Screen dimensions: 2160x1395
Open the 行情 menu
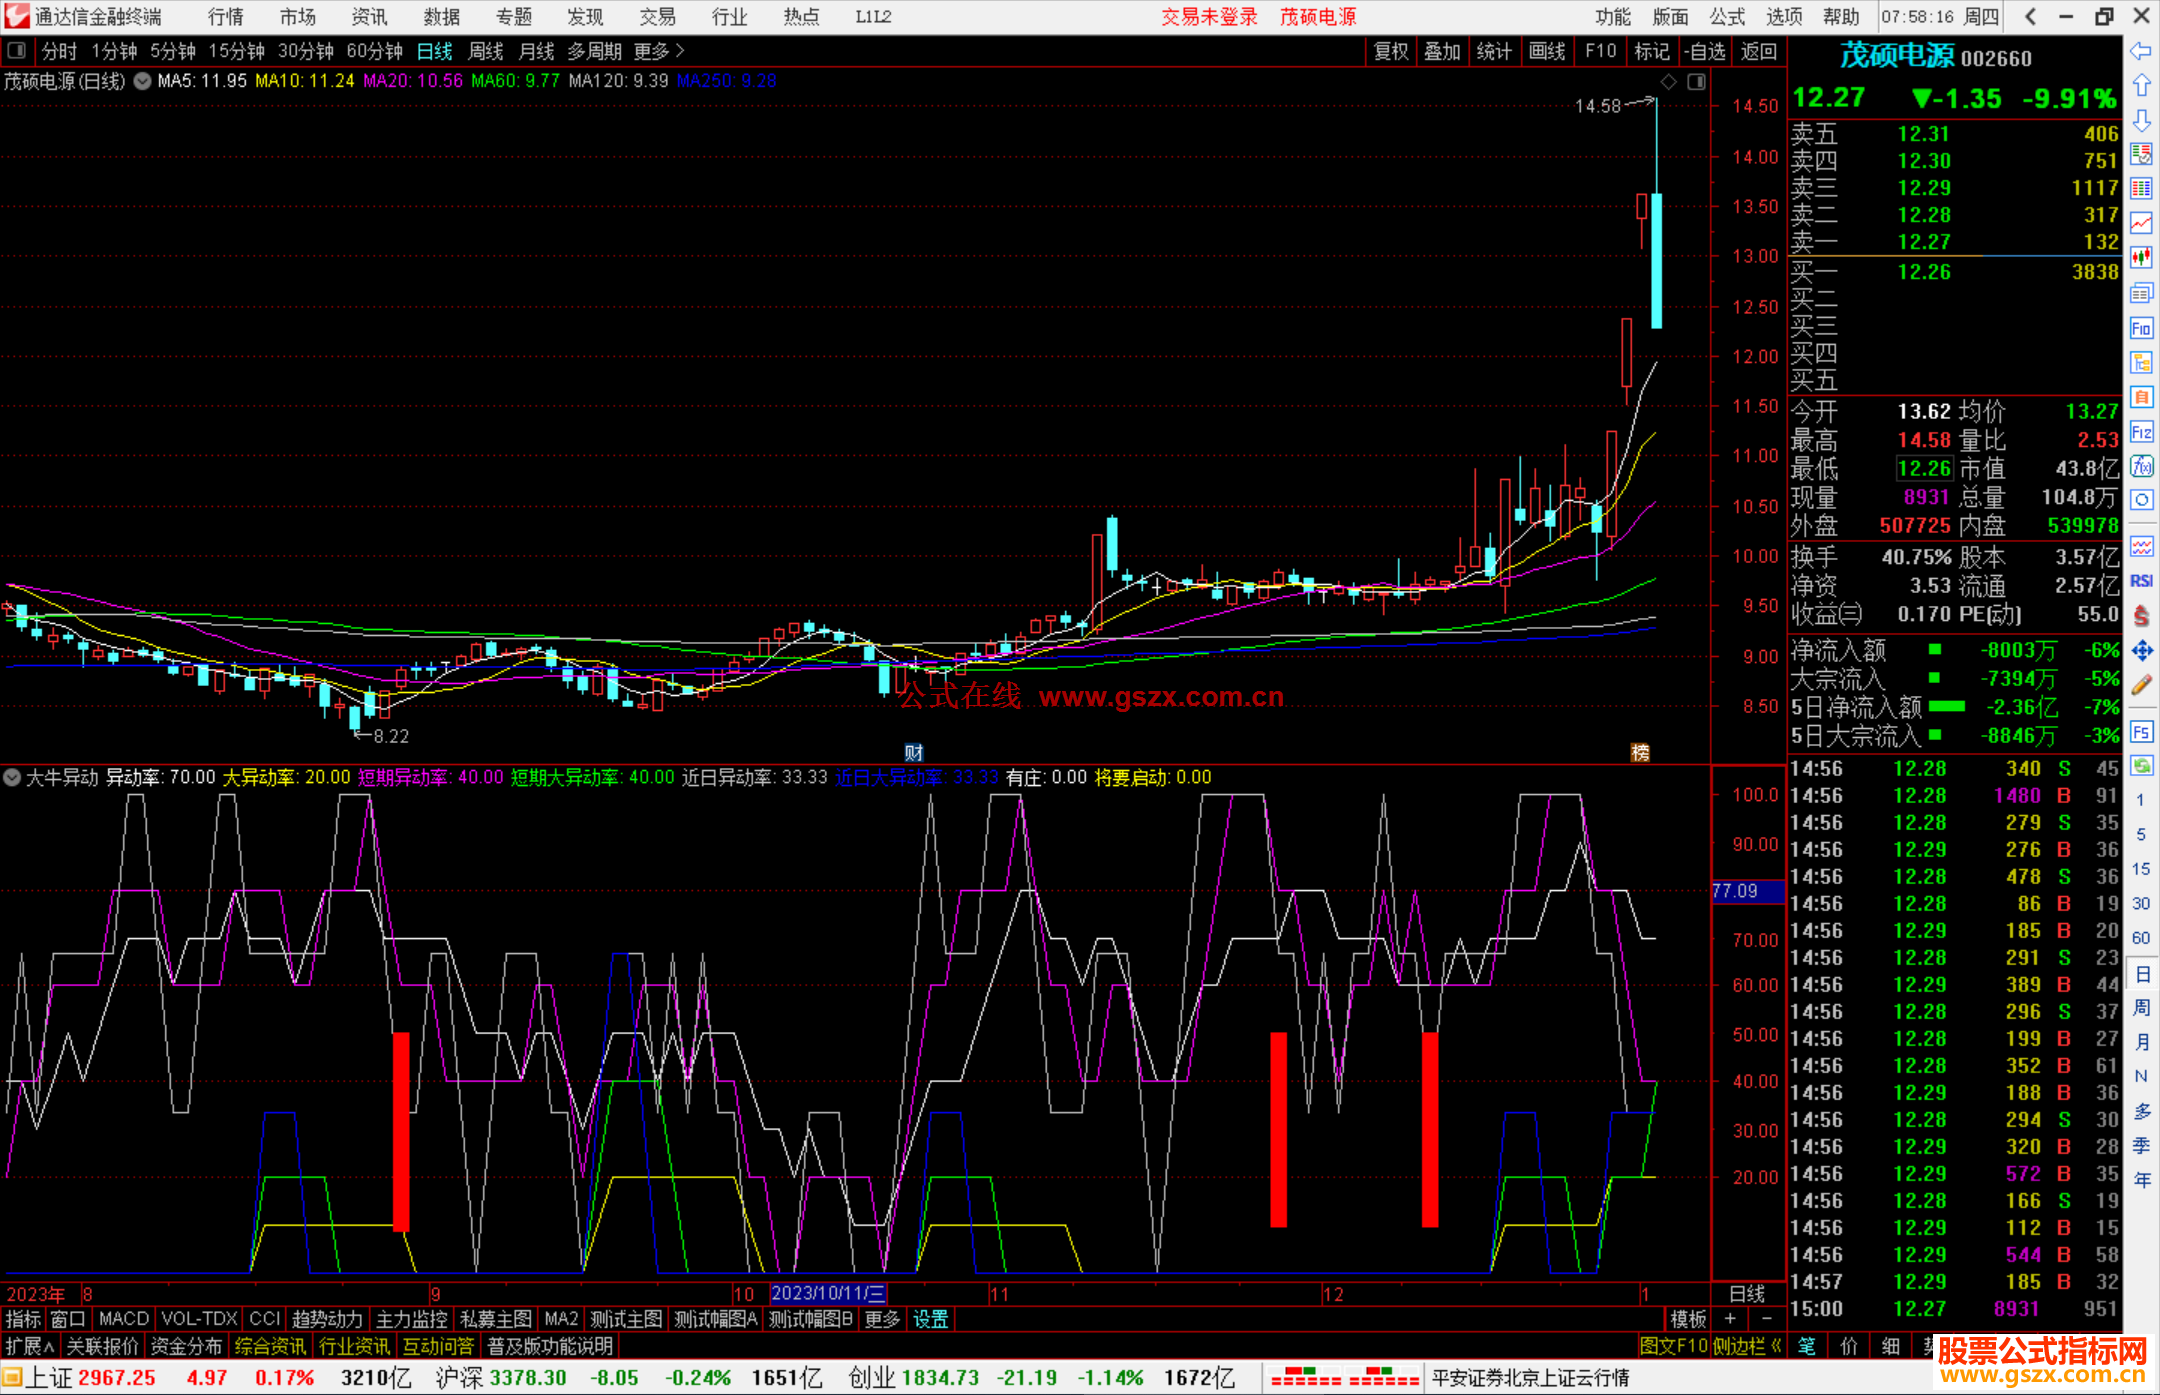(226, 16)
